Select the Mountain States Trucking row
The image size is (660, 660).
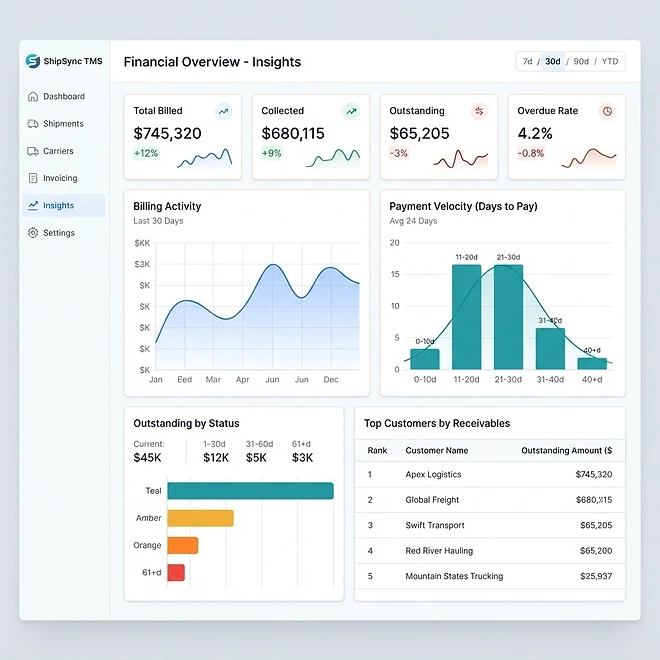tap(490, 576)
